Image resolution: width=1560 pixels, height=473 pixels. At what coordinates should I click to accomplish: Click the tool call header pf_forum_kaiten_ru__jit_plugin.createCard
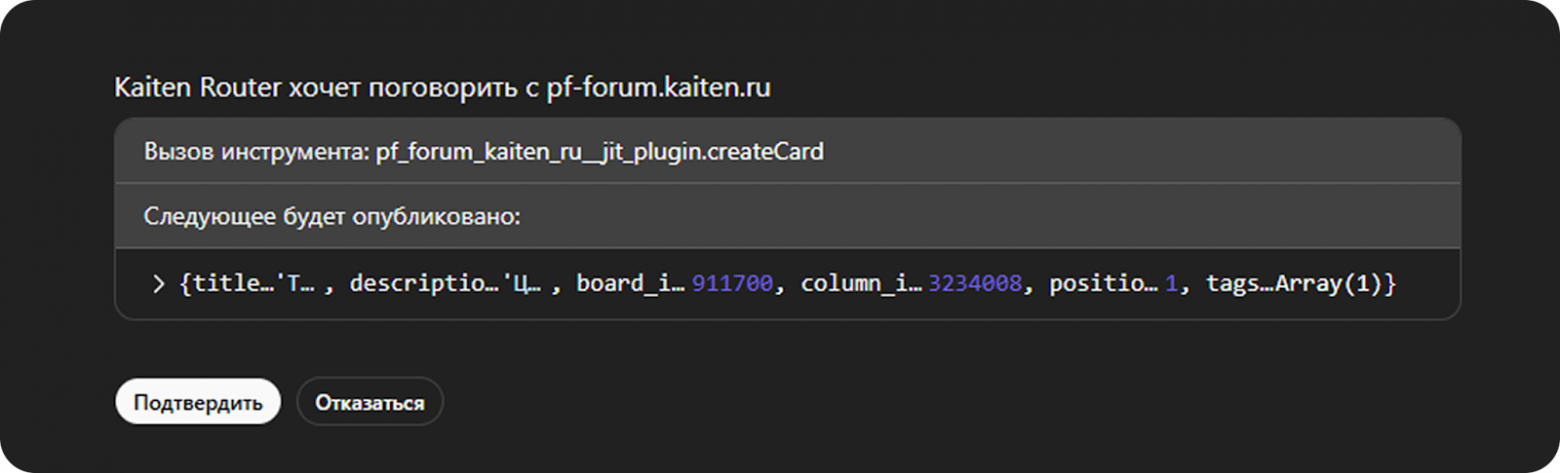pos(788,153)
